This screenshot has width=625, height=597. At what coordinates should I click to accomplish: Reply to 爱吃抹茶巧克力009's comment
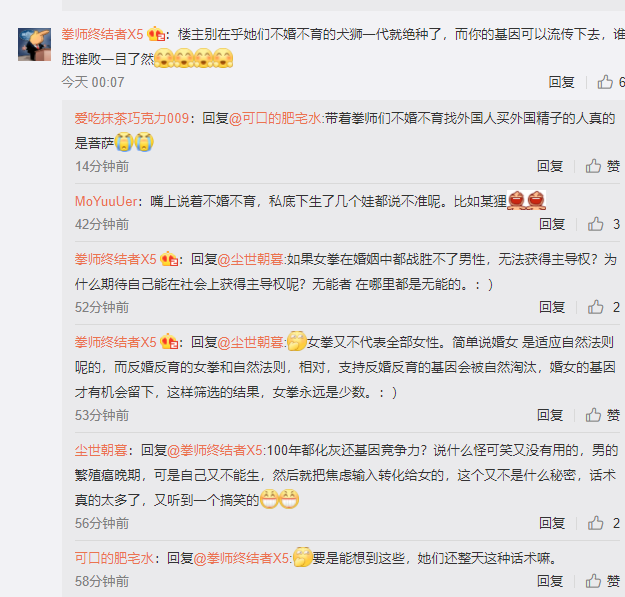tap(550, 166)
